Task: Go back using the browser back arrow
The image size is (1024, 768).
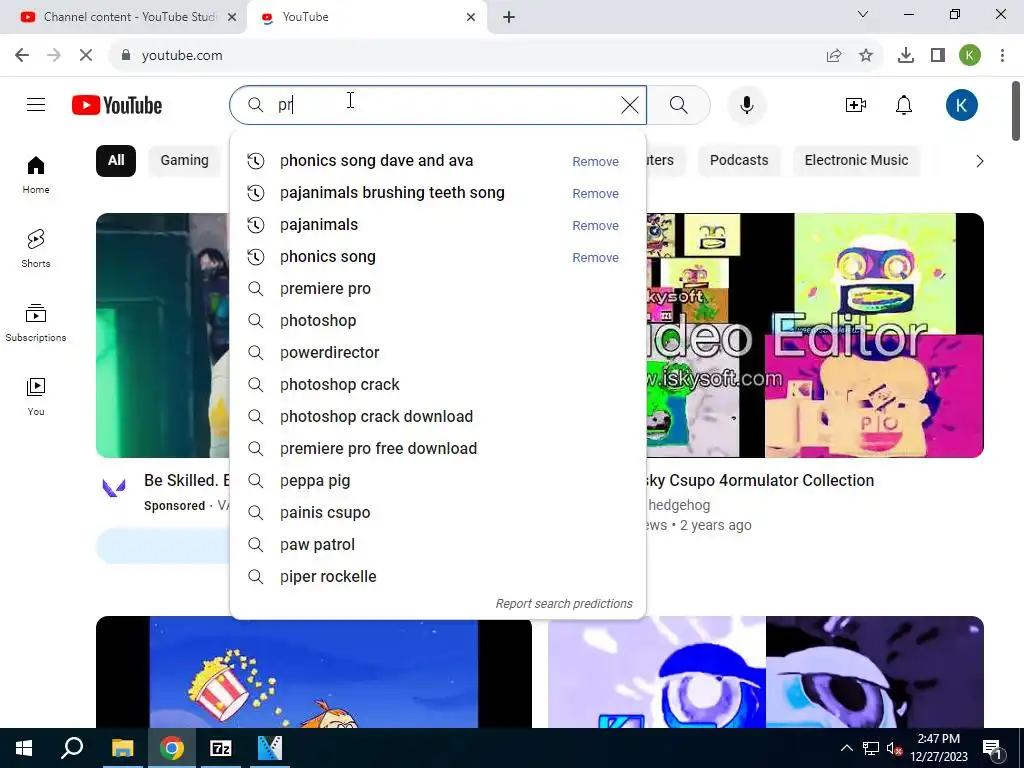Action: point(22,56)
